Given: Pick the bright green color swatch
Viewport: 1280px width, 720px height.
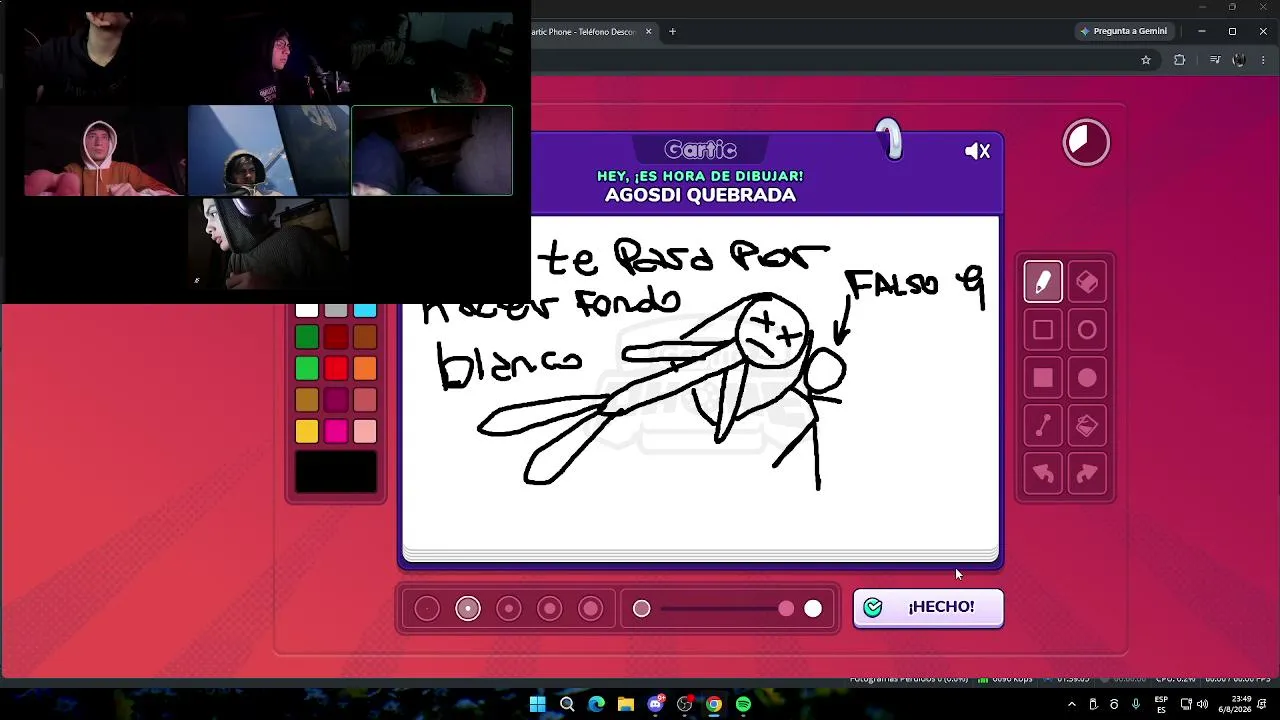Looking at the screenshot, I should [x=307, y=368].
